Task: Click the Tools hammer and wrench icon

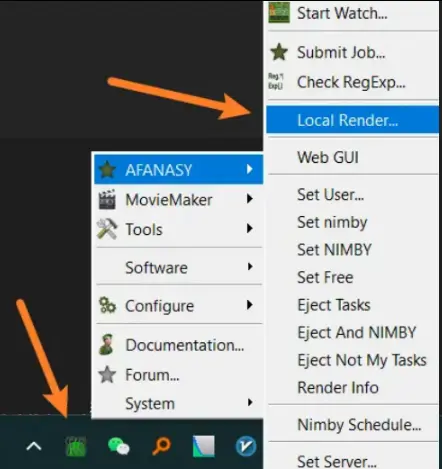Action: [107, 229]
